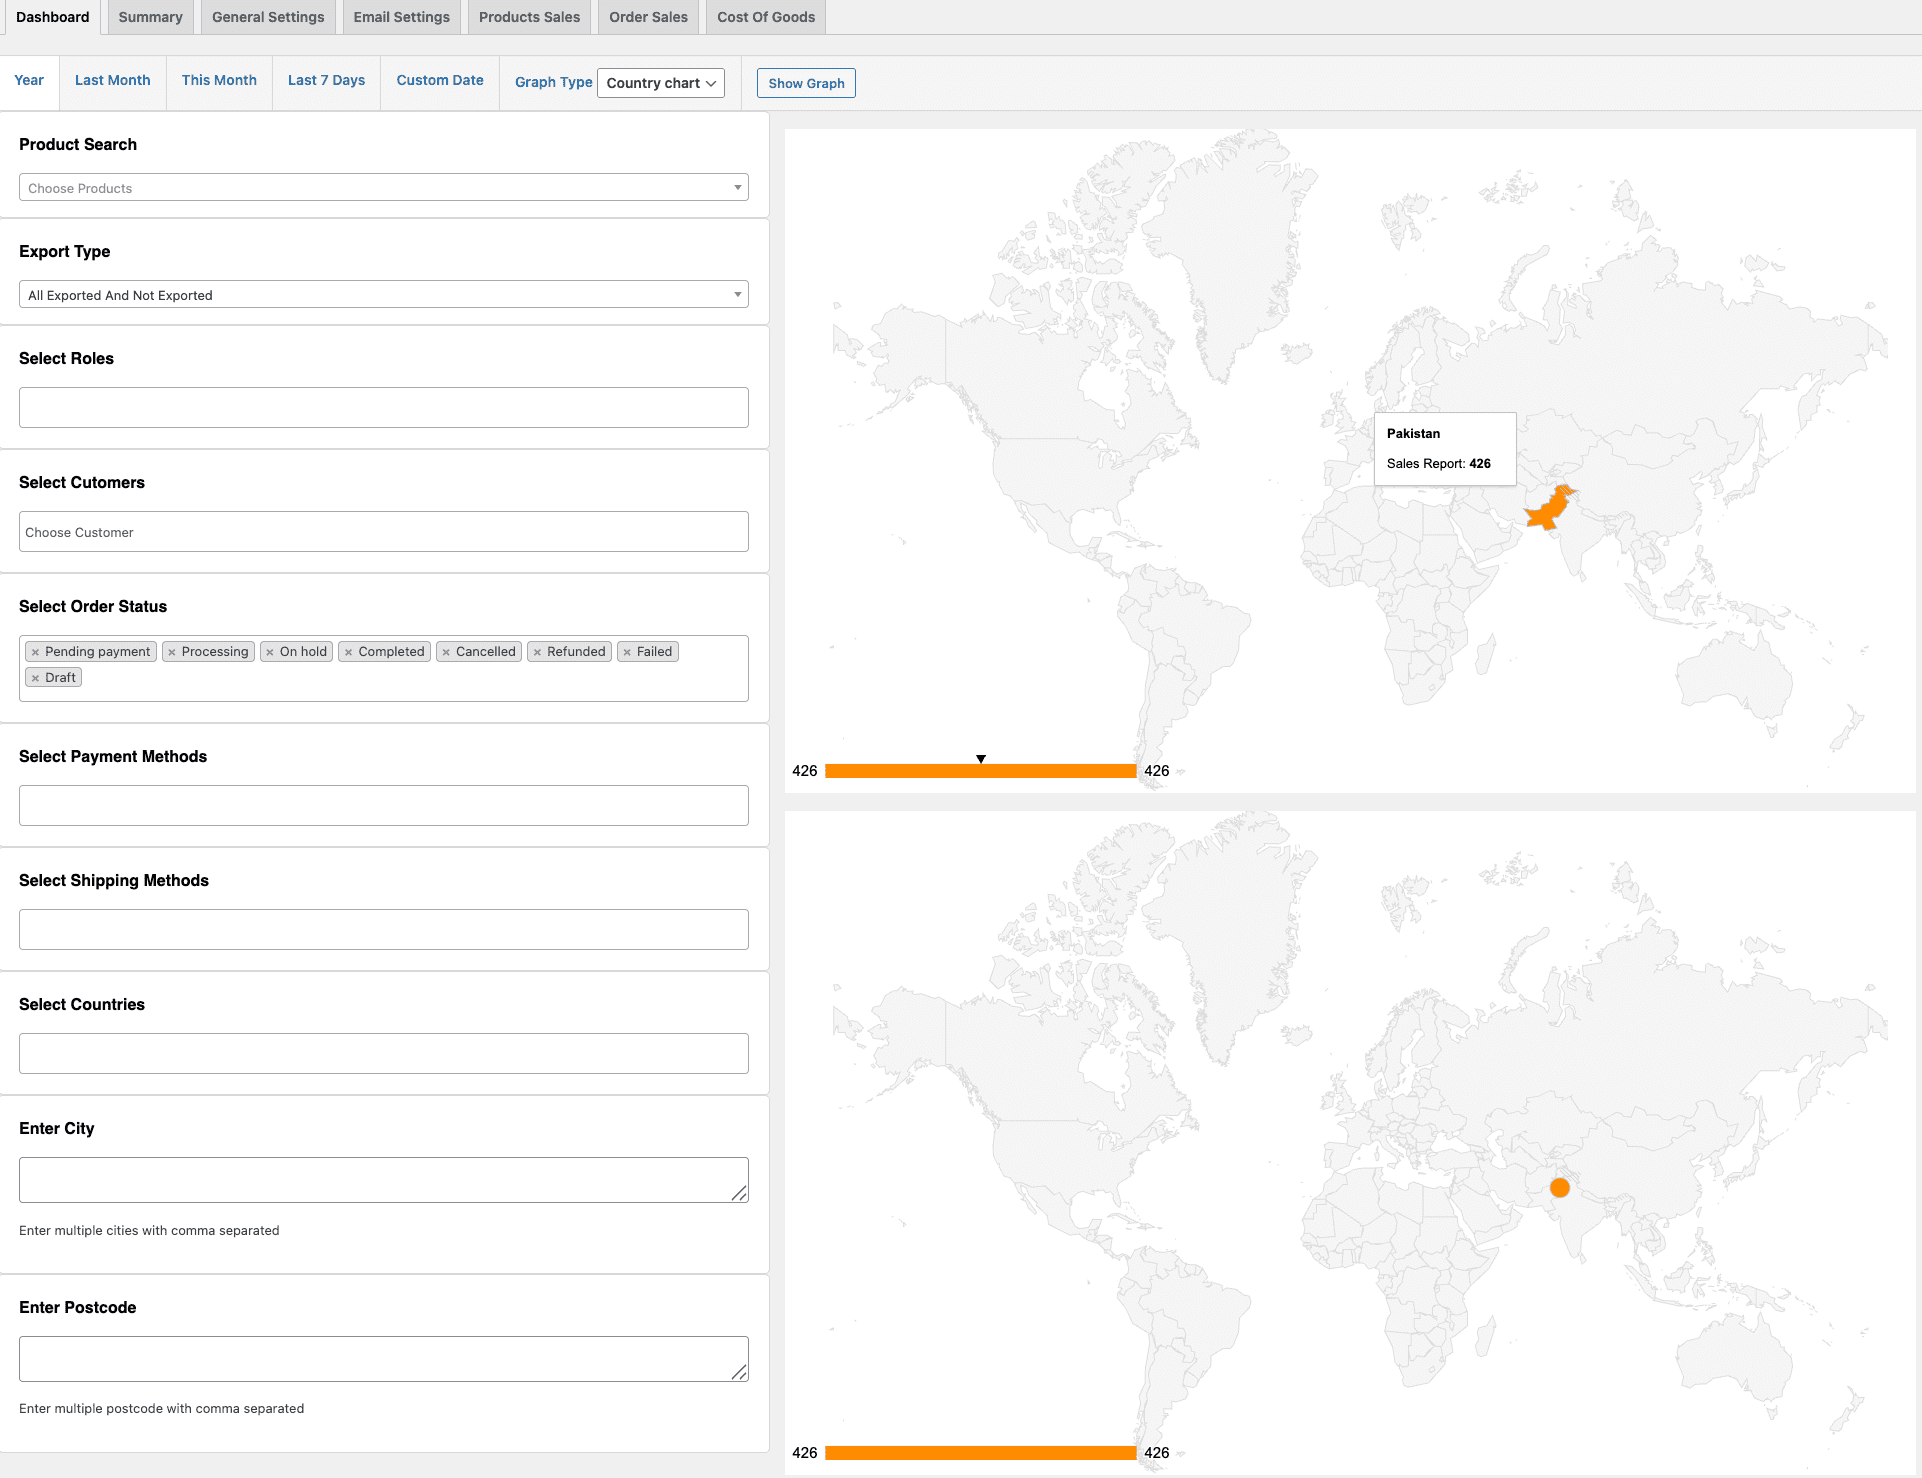Remove the Draft status tag
The image size is (1922, 1478).
tap(35, 678)
